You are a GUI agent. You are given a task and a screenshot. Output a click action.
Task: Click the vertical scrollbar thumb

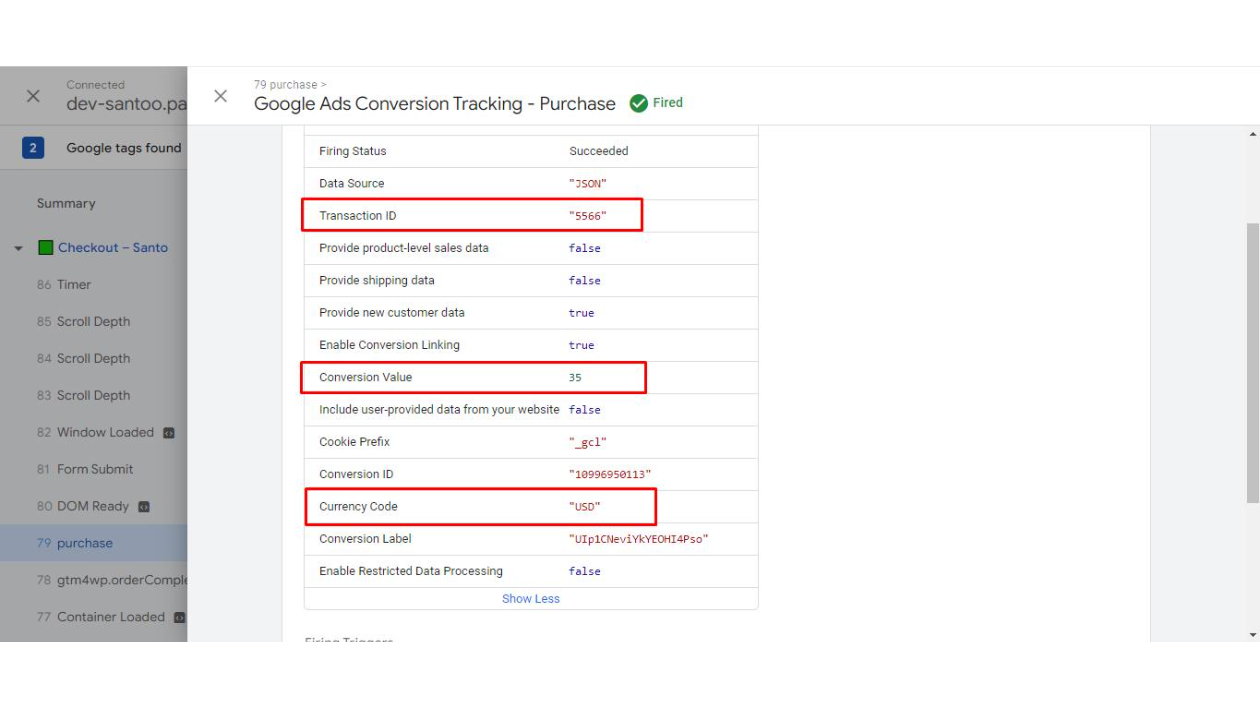tap(1253, 363)
